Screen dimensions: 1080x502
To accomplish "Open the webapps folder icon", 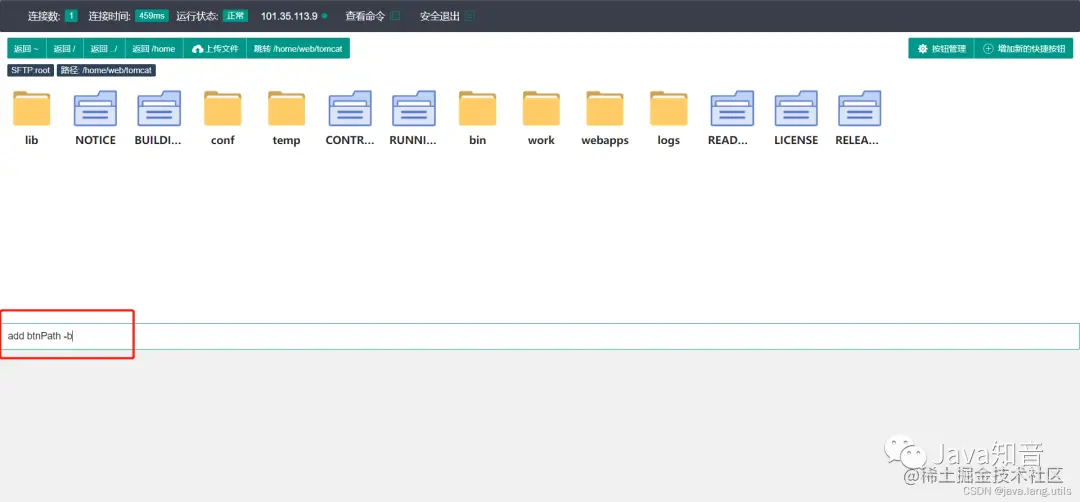I will pos(605,108).
